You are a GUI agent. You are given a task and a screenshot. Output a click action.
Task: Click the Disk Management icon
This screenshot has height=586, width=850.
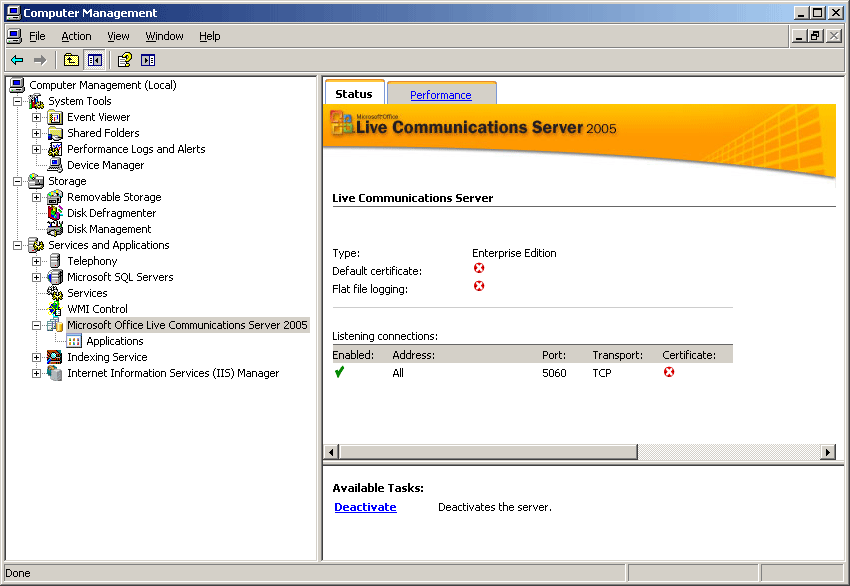[x=55, y=229]
